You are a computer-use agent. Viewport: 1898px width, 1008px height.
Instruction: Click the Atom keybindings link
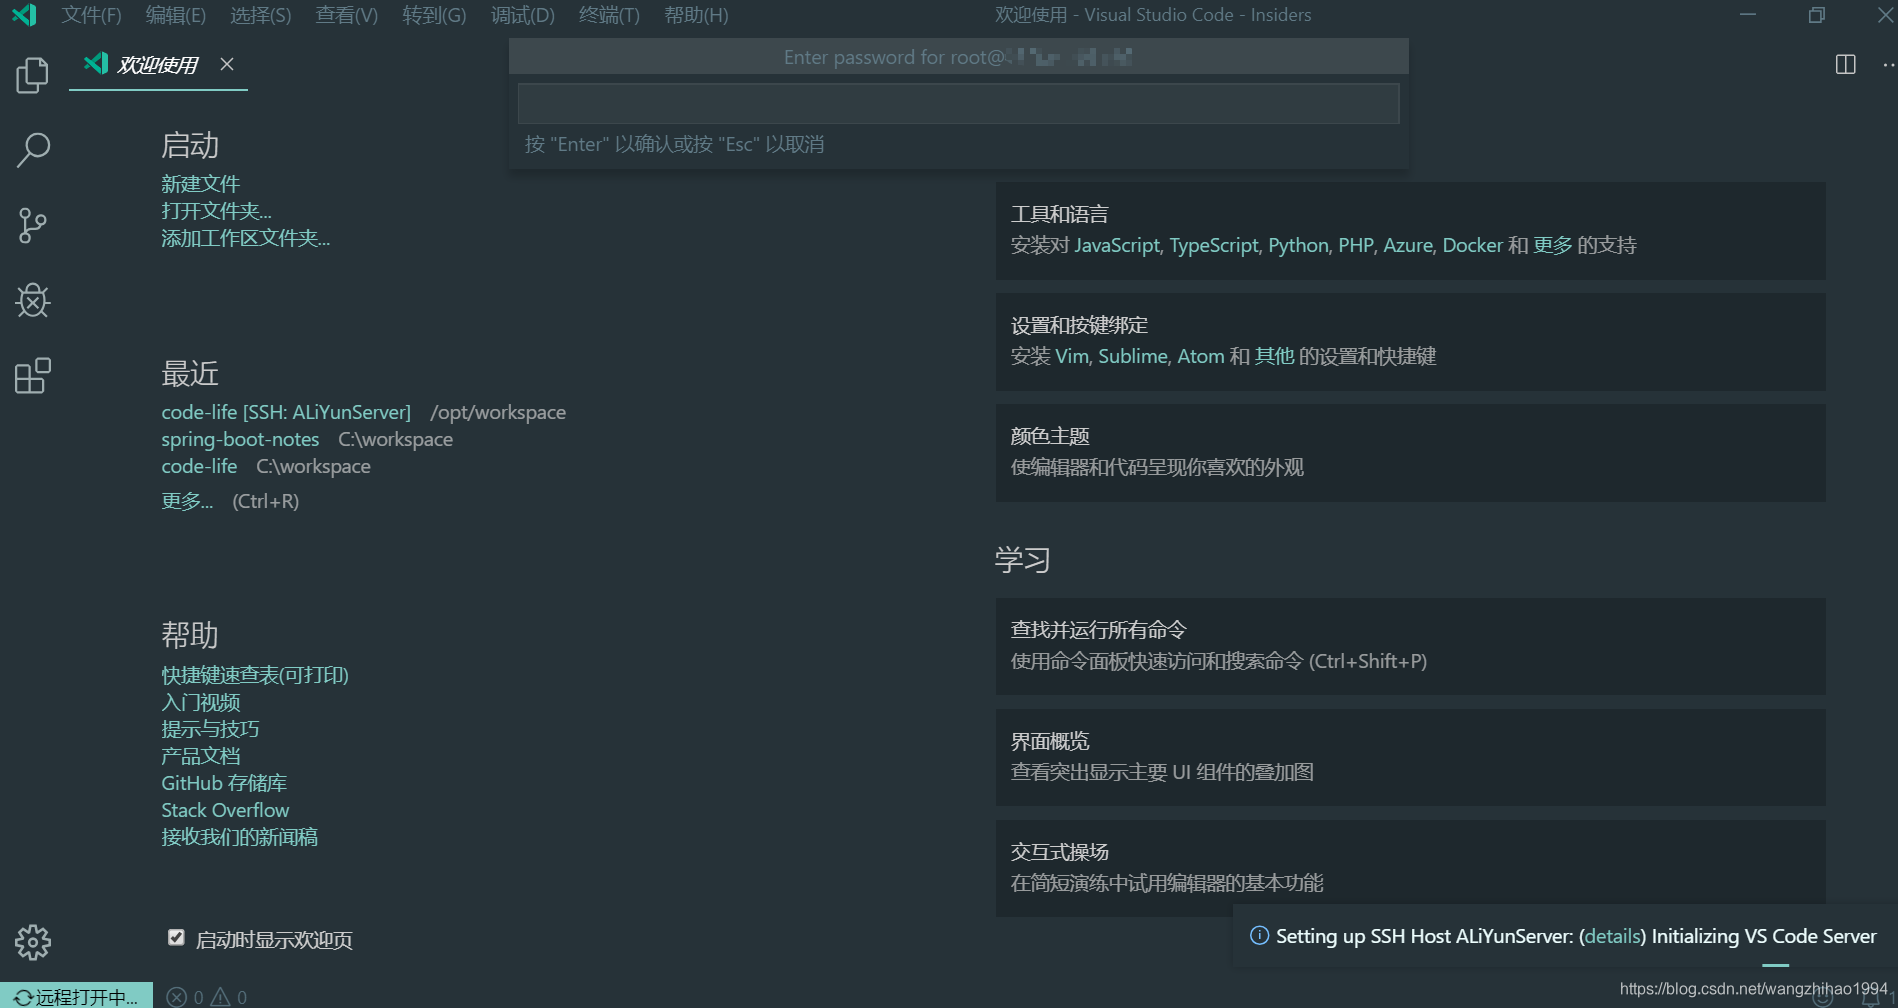[1200, 356]
